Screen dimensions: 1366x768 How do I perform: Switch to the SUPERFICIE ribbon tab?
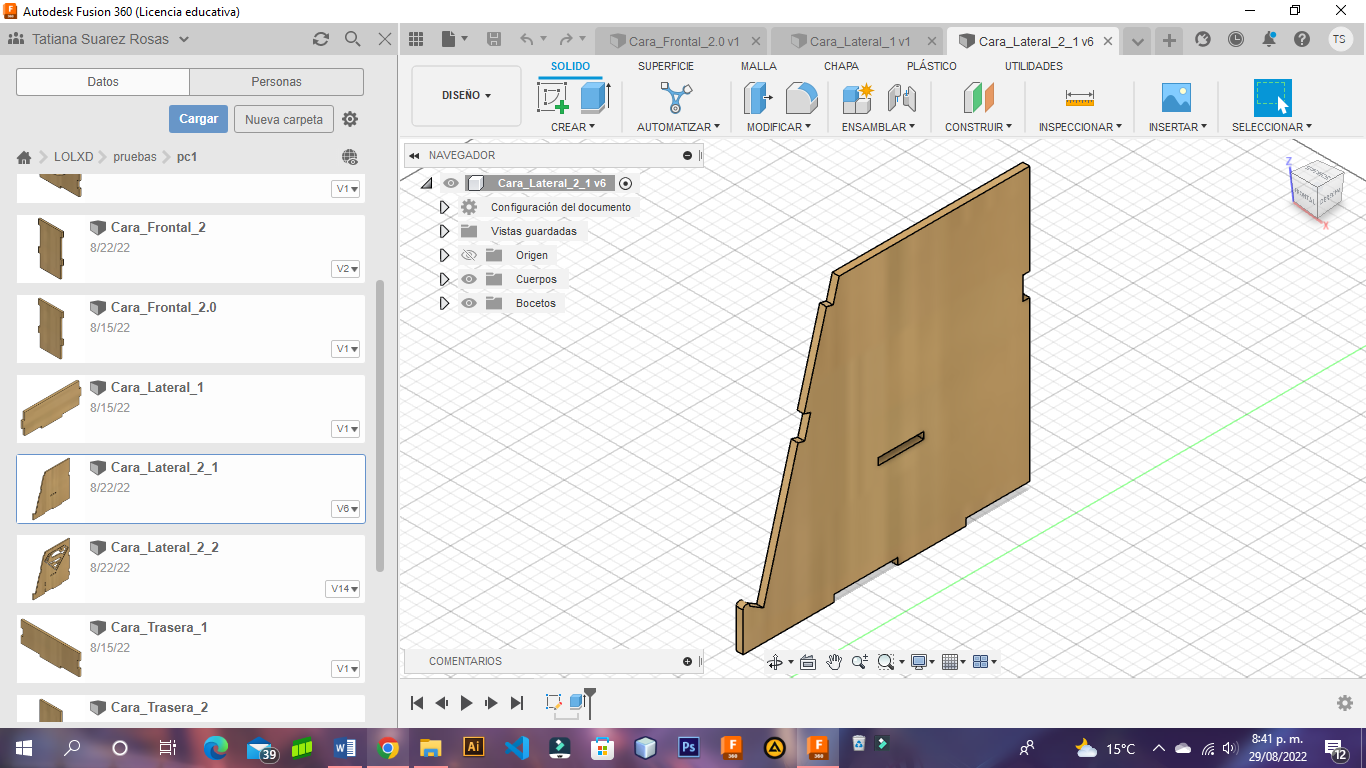click(x=665, y=66)
